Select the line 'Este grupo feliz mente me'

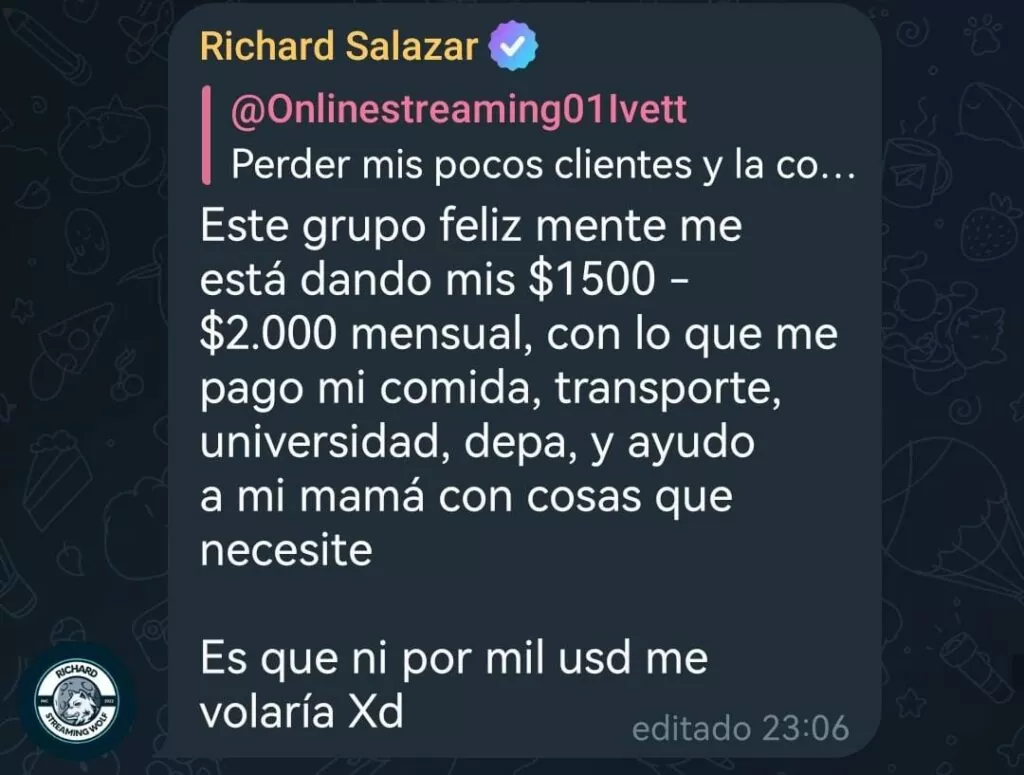click(471, 226)
